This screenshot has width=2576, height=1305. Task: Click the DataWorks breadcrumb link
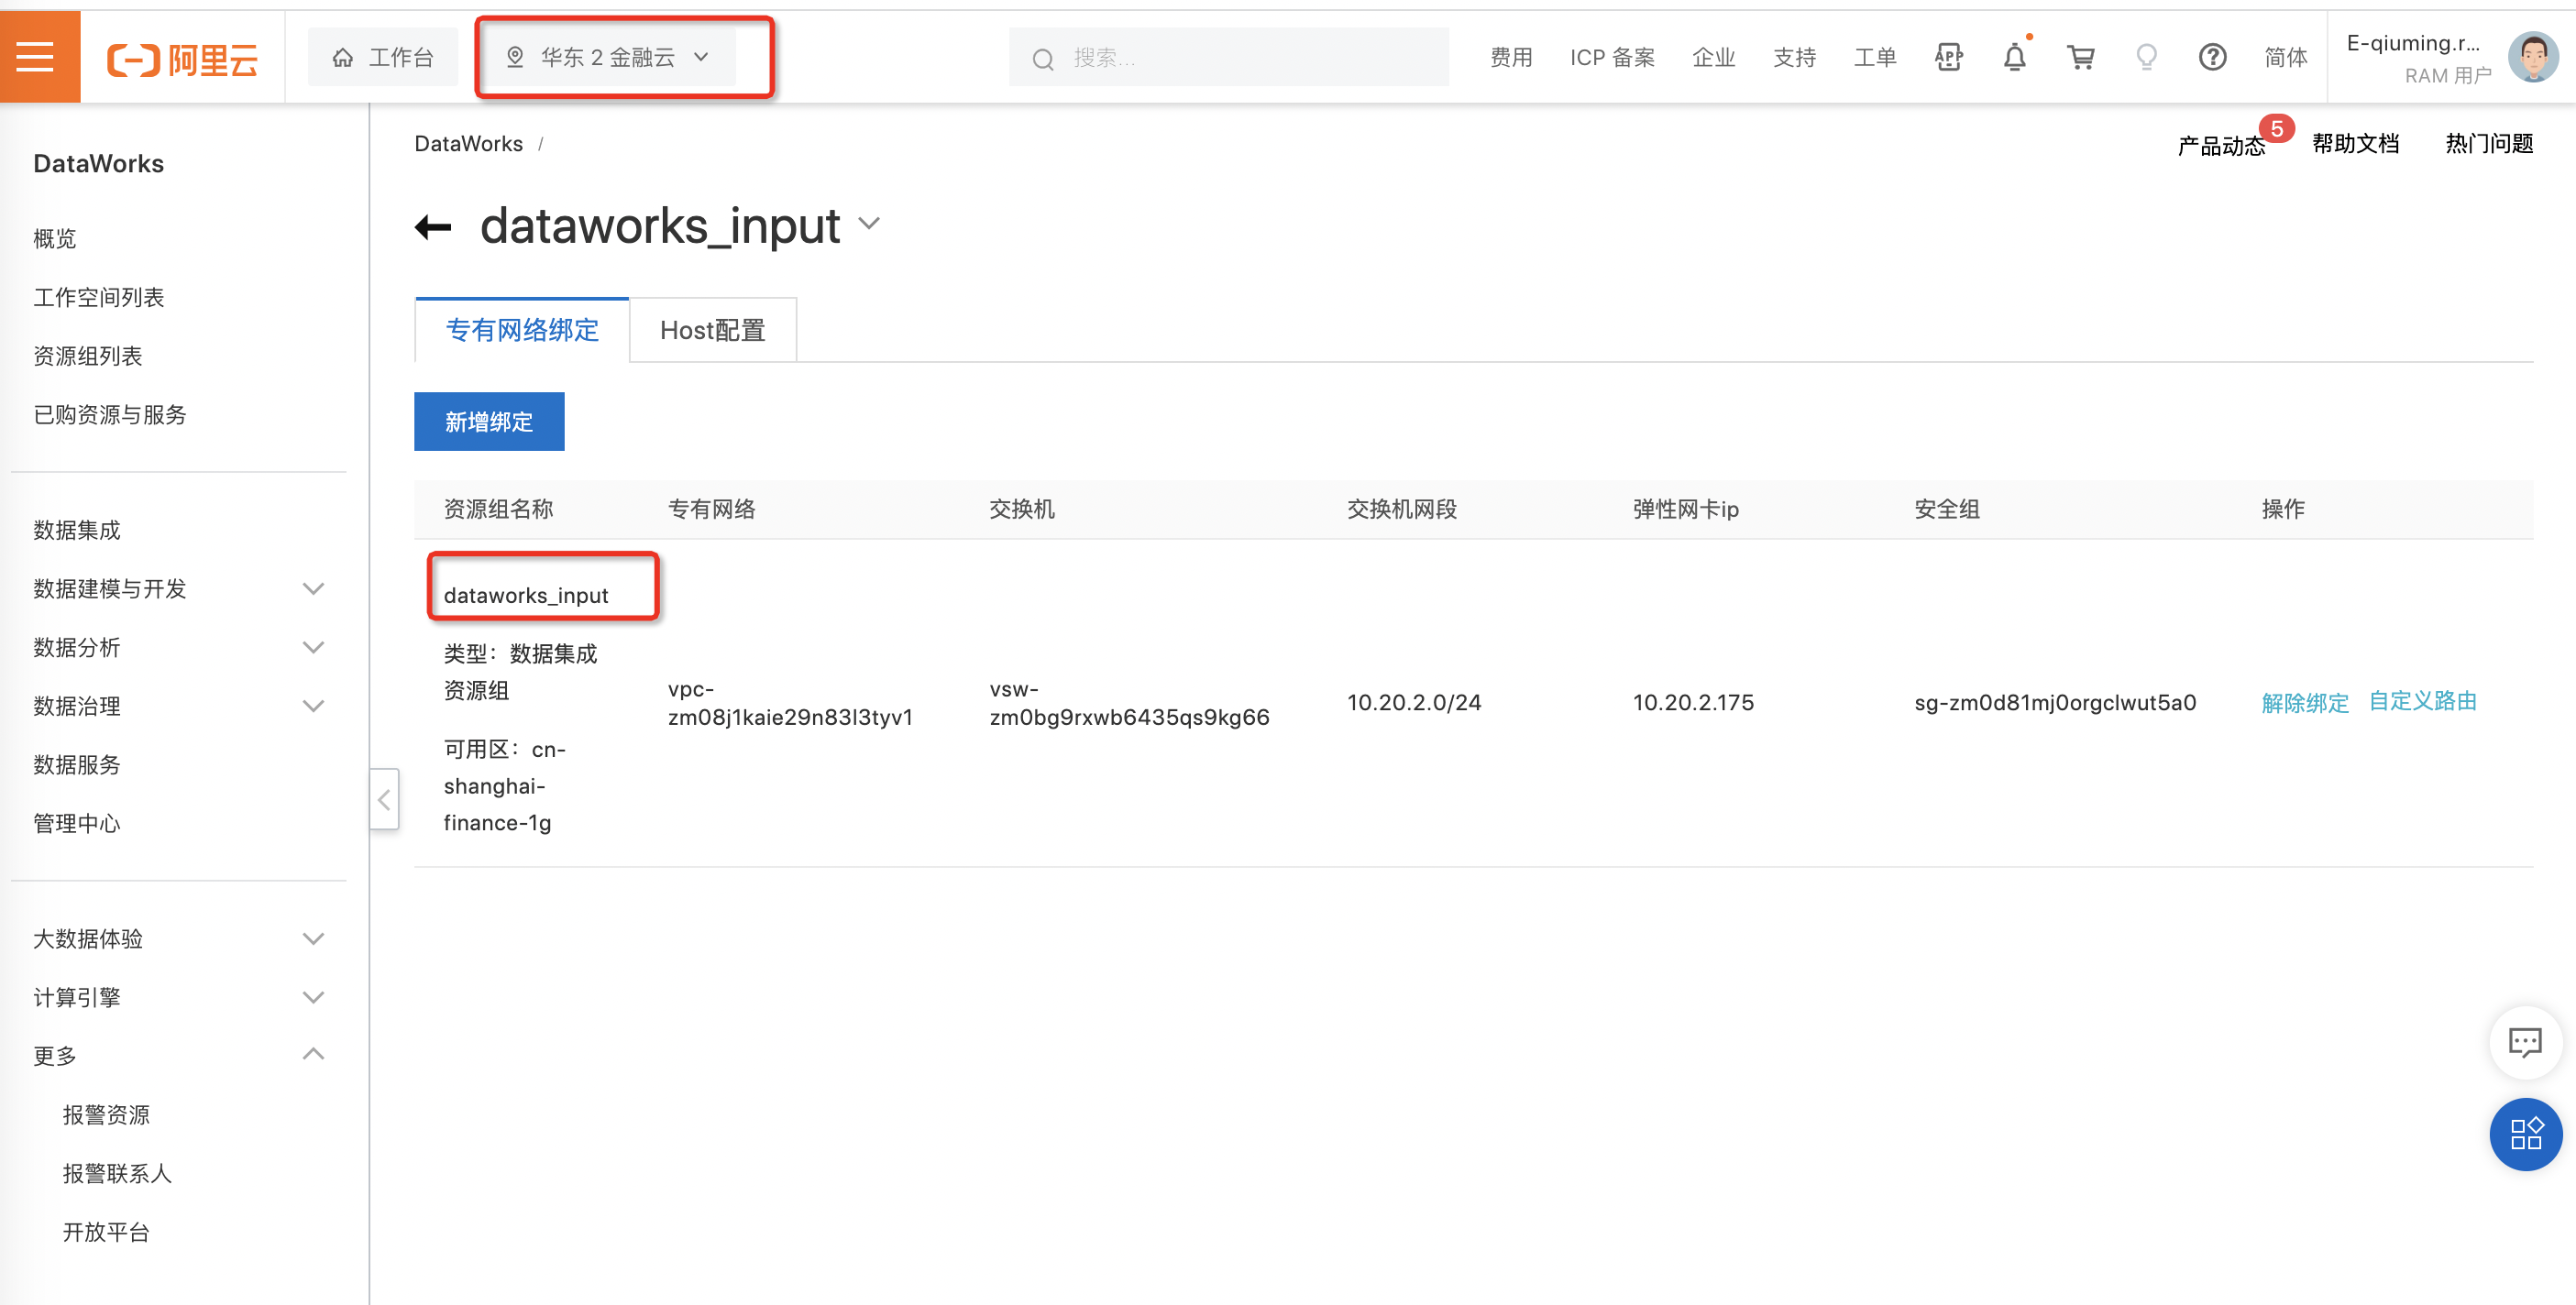pos(468,143)
